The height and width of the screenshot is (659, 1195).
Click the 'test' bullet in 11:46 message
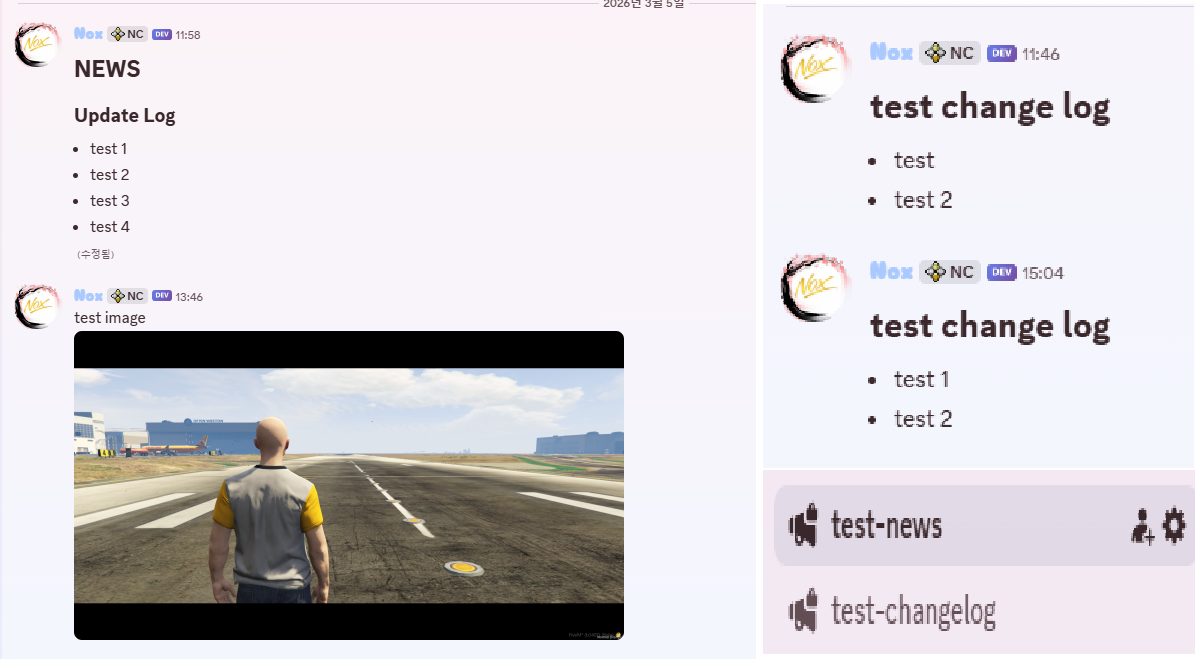914,161
